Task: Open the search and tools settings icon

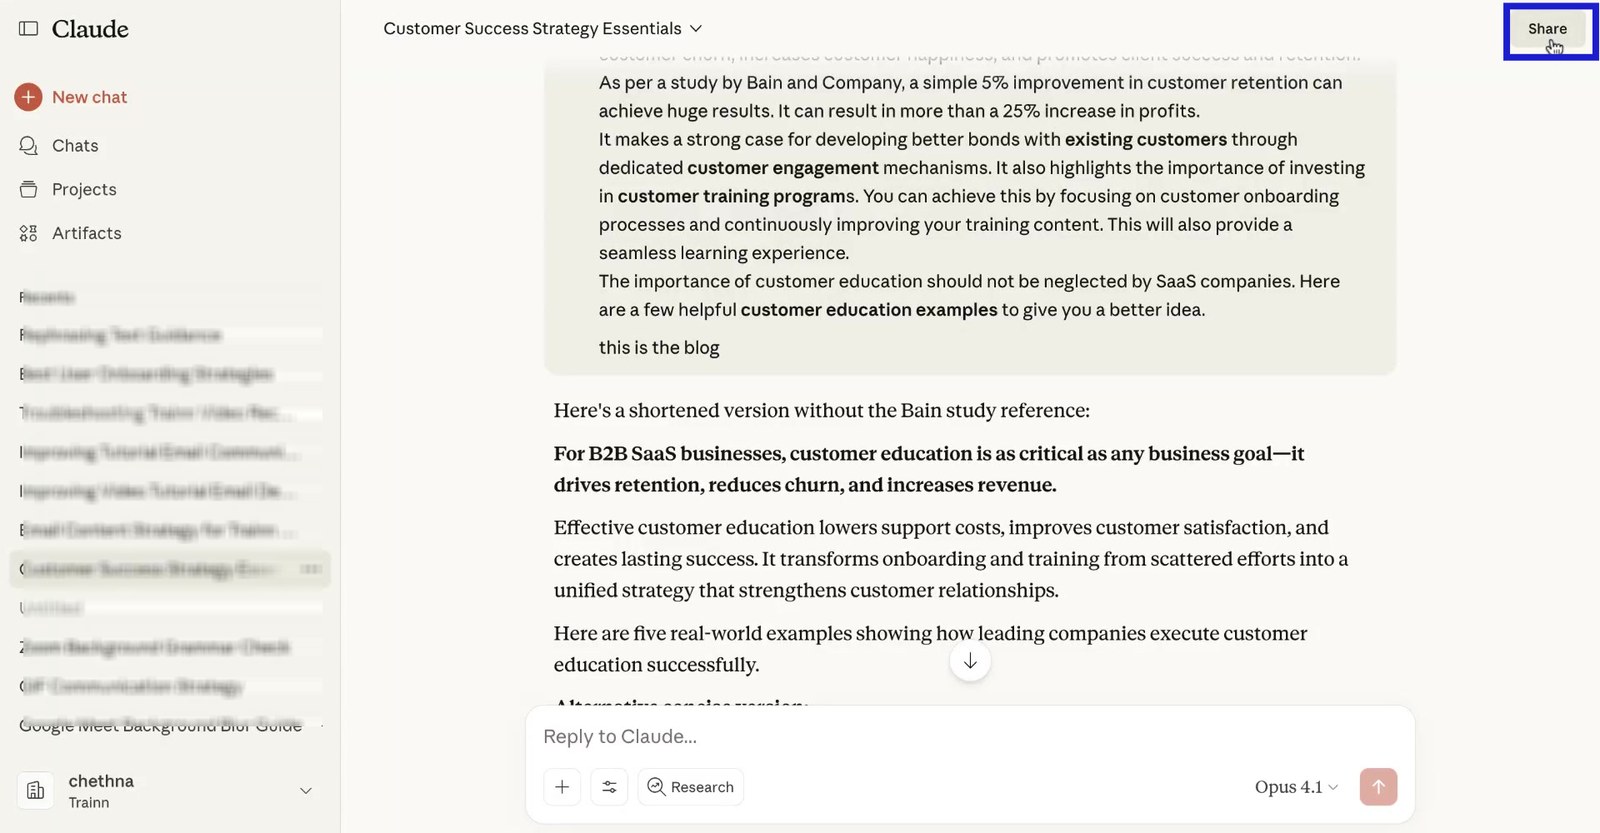Action: coord(609,787)
